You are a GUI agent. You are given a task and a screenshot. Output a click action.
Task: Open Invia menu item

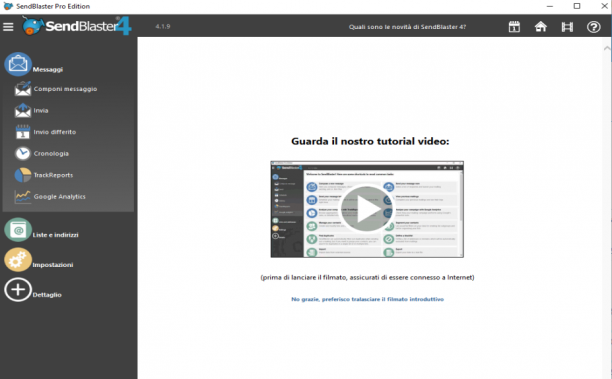point(41,110)
